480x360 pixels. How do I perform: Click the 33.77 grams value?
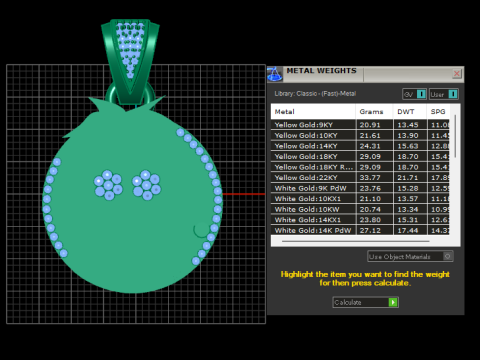(370, 178)
